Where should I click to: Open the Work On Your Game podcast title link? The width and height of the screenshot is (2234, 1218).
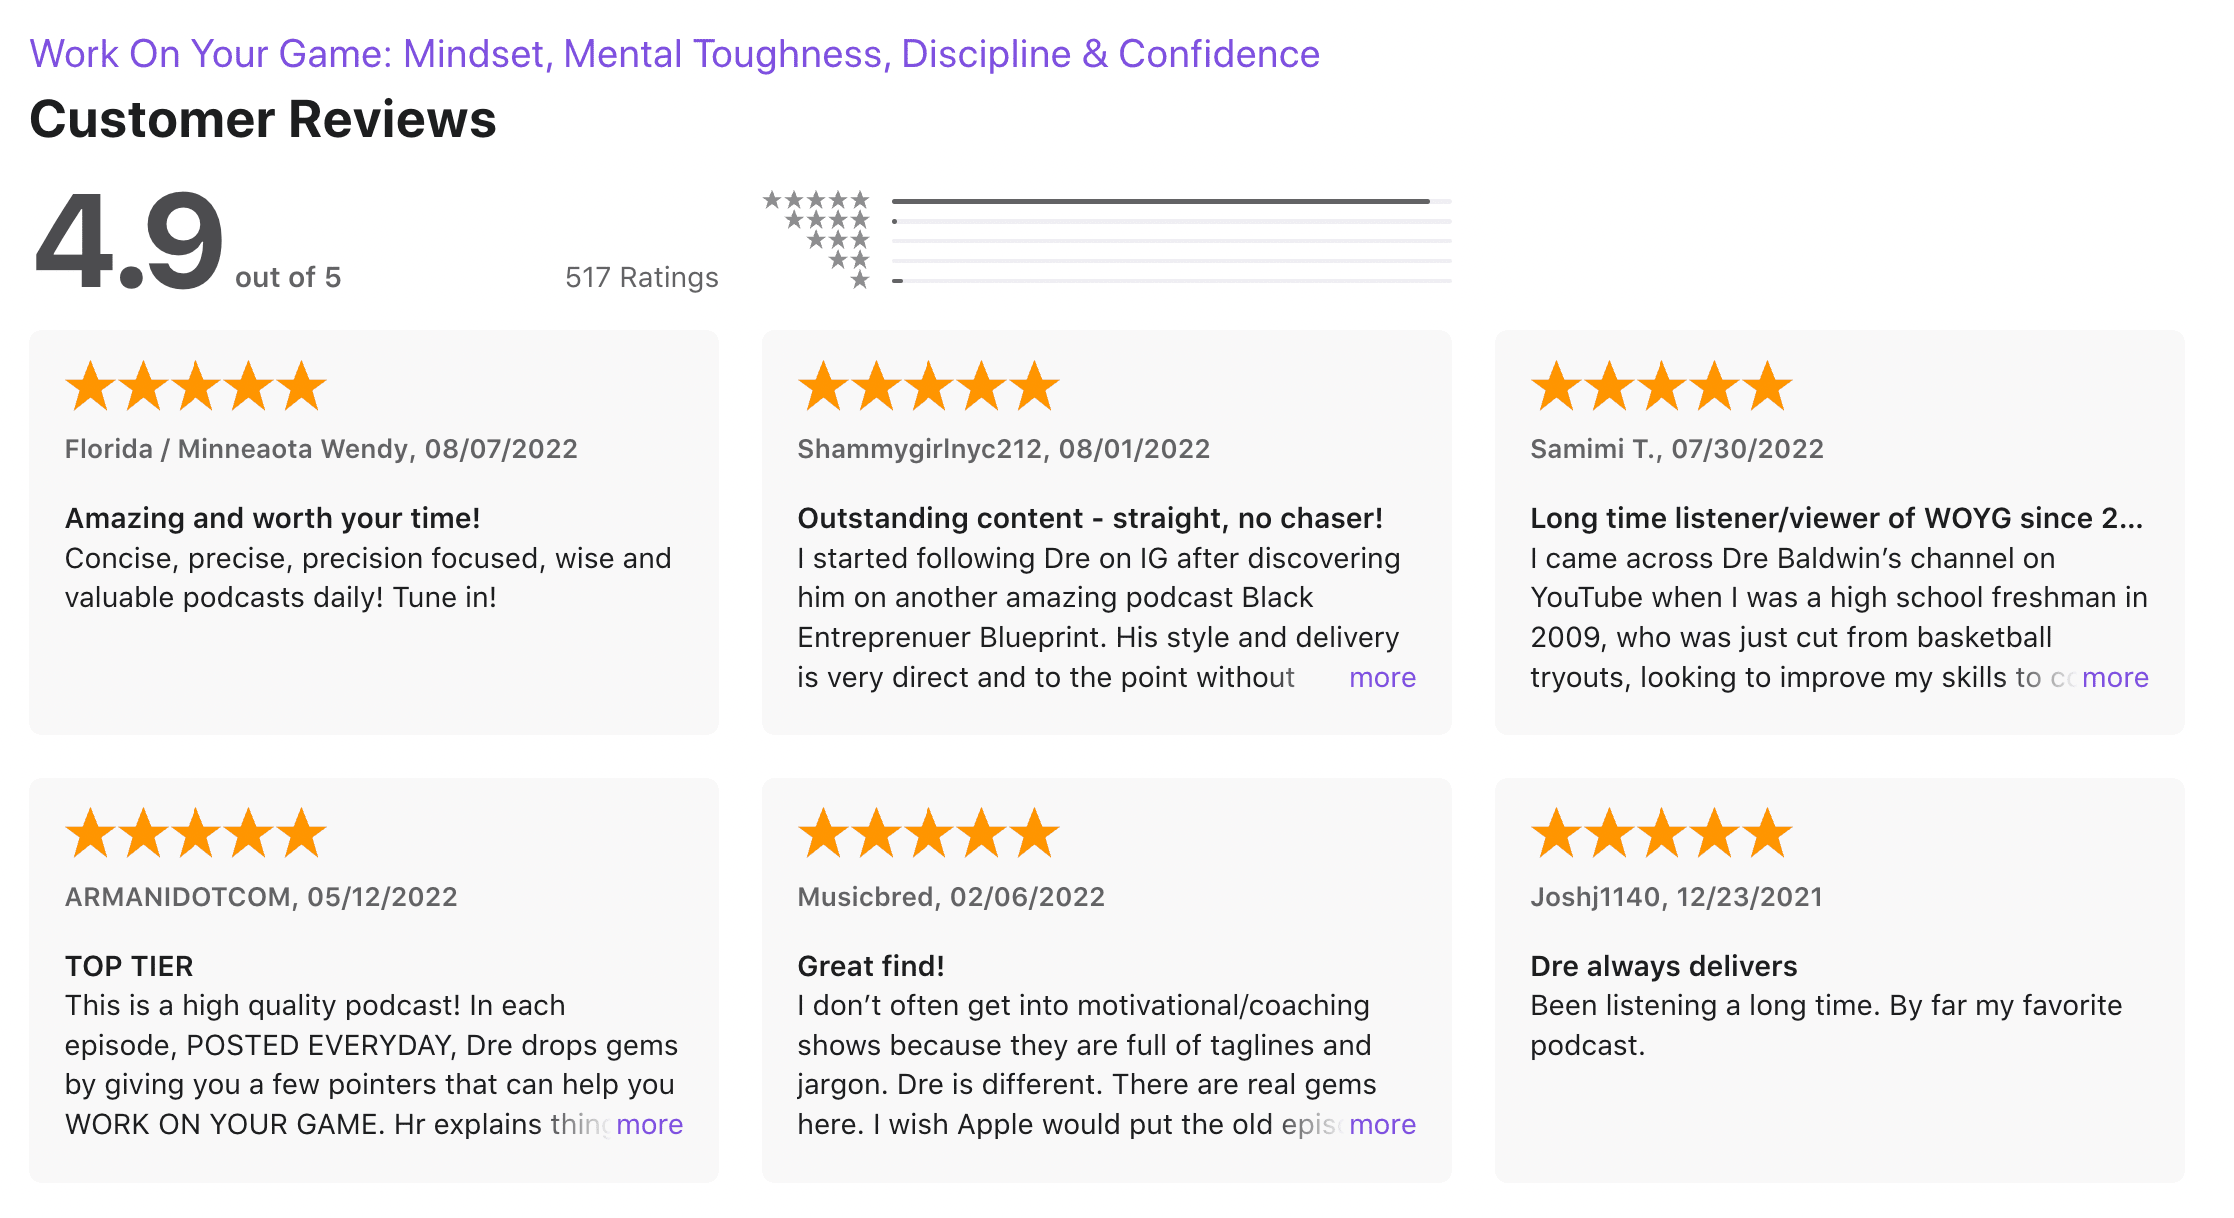674,54
